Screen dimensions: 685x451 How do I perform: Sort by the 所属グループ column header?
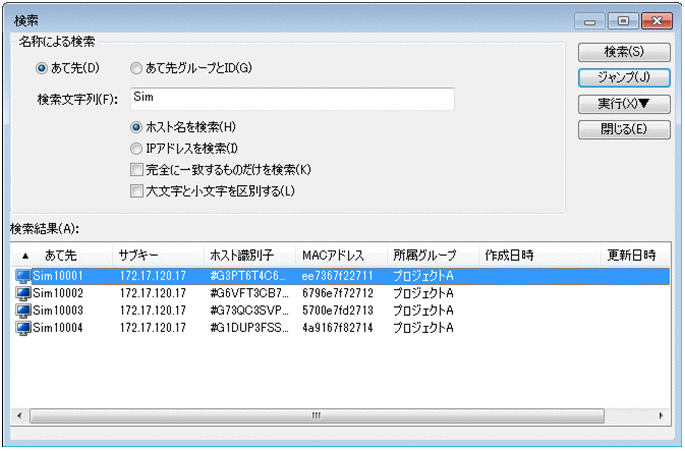point(432,255)
